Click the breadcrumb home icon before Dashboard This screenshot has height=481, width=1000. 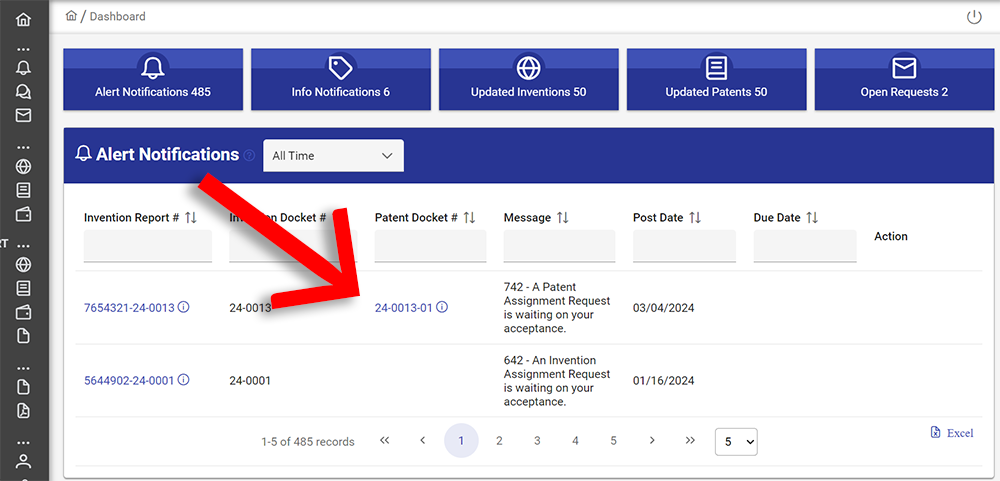pos(71,16)
